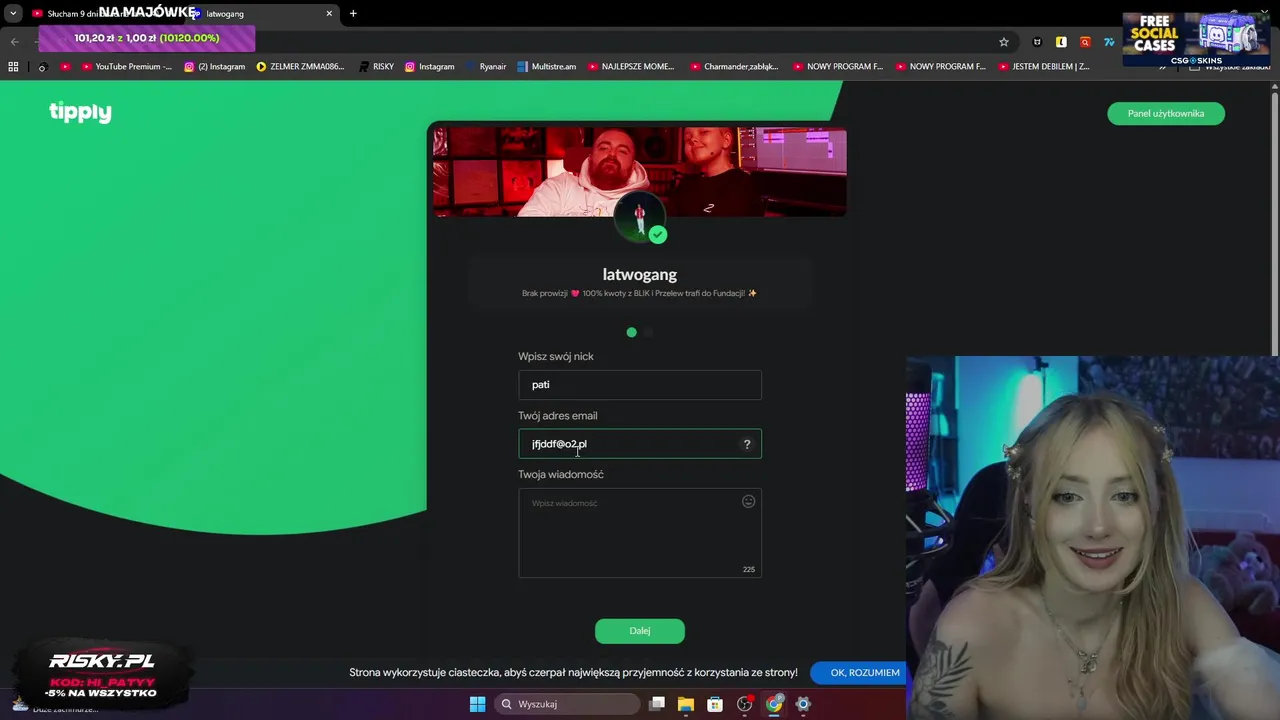Viewport: 1280px width, 720px height.
Task: Open the RISKY bookmark
Action: click(x=376, y=67)
